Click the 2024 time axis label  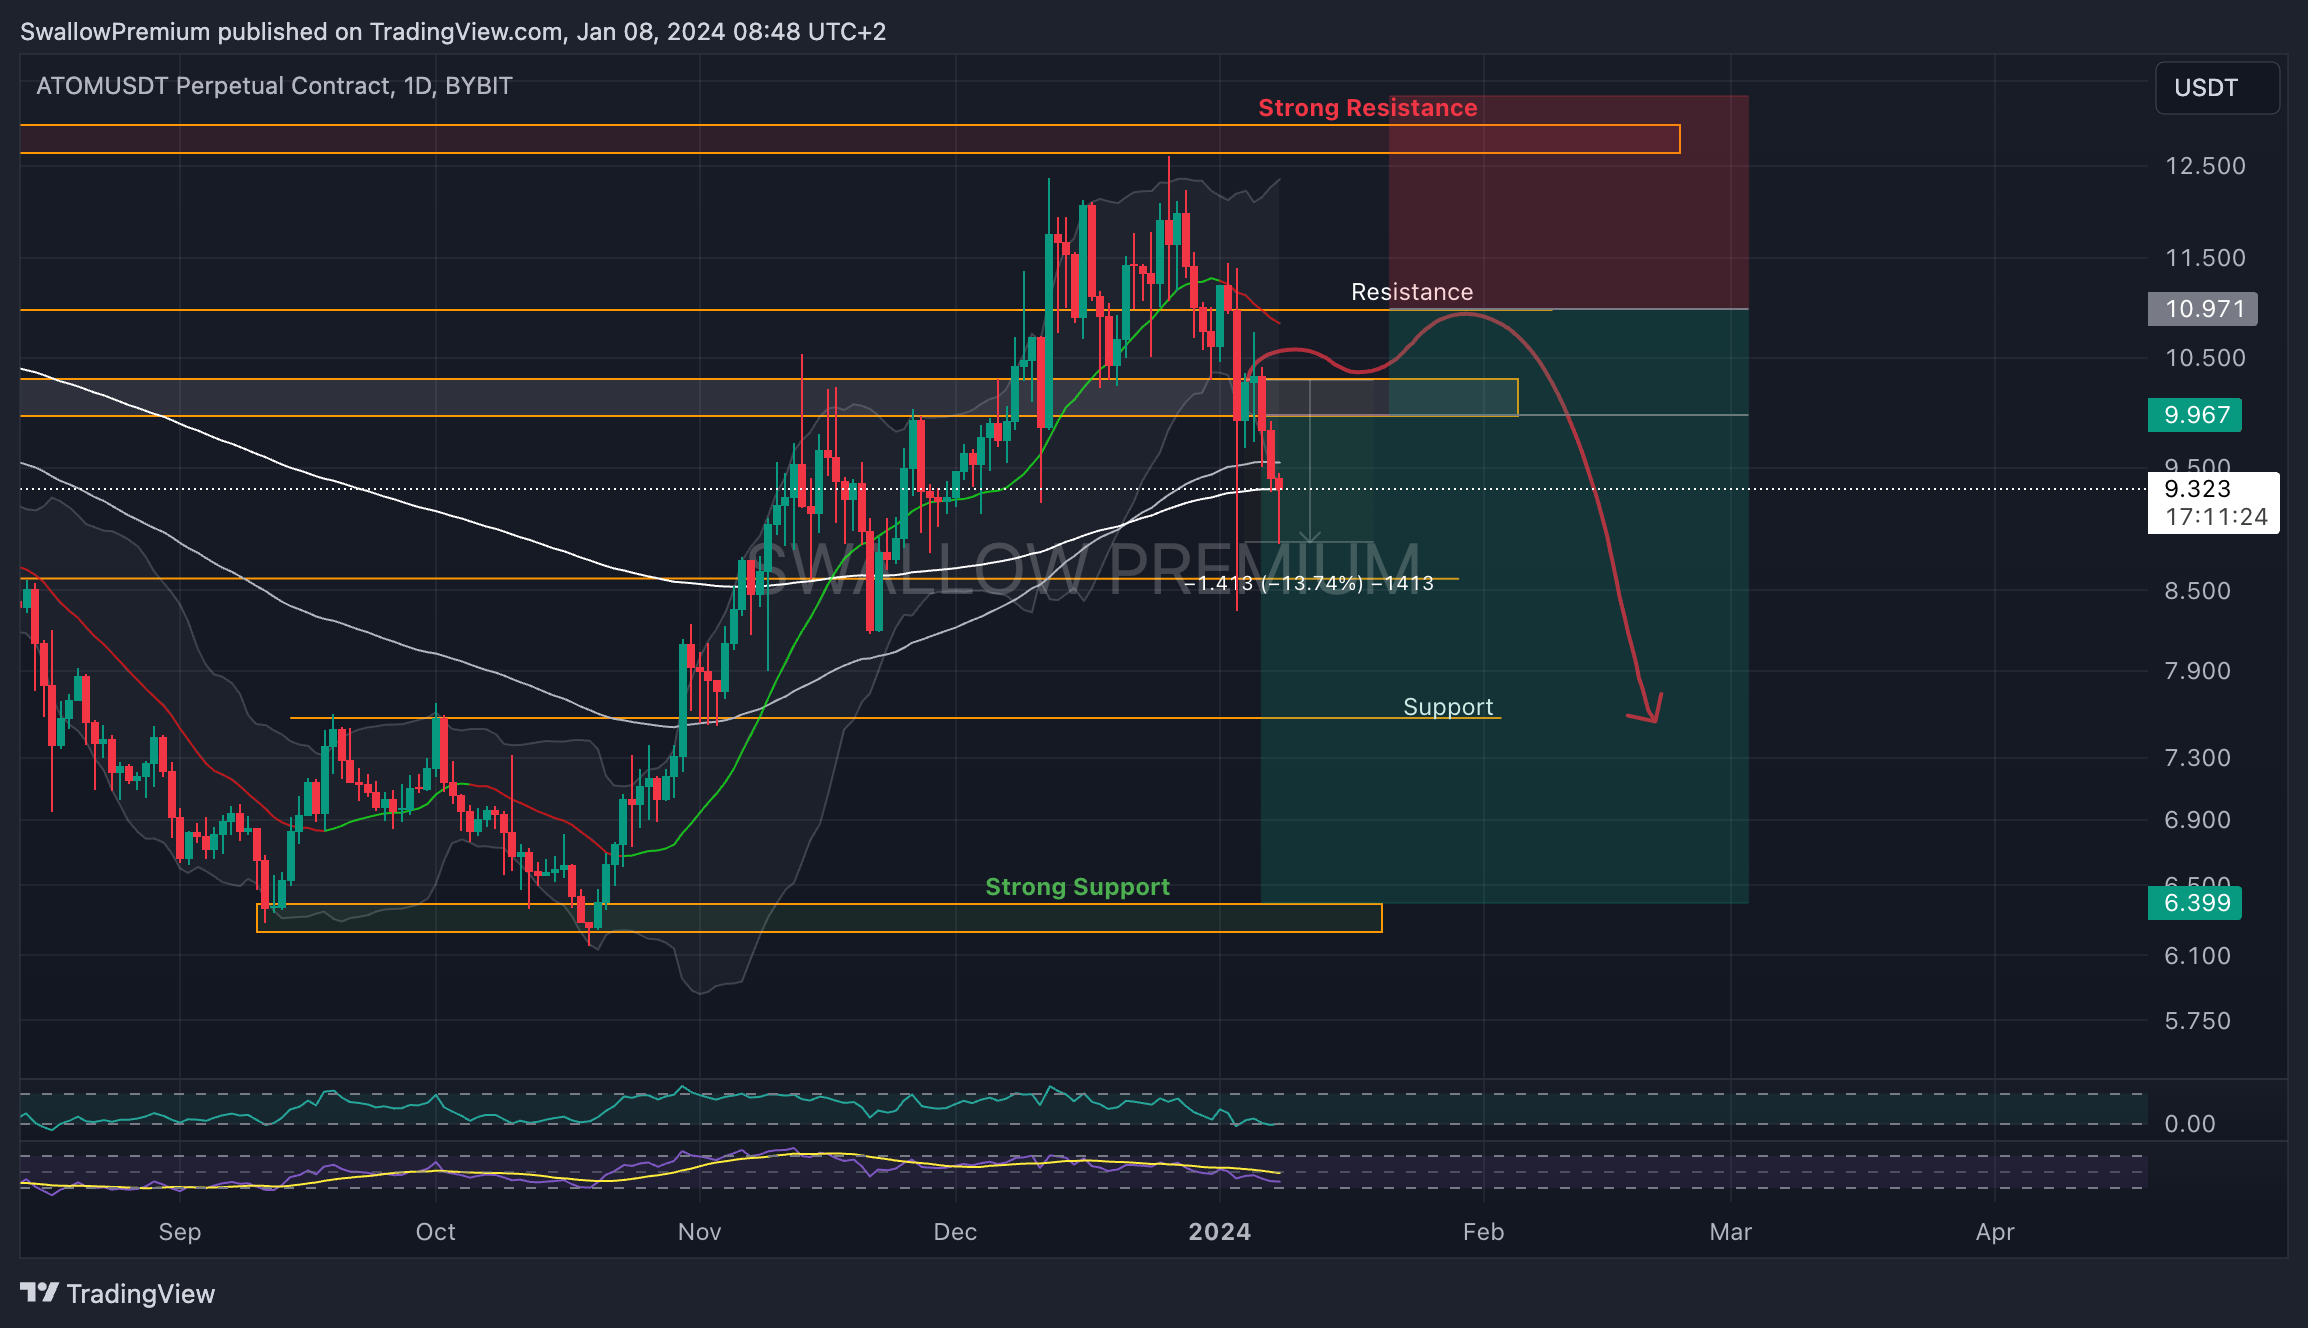point(1219,1232)
